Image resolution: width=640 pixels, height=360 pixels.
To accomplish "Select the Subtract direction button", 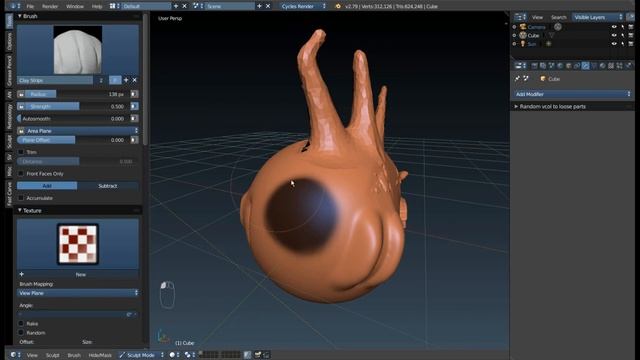I will pos(108,186).
